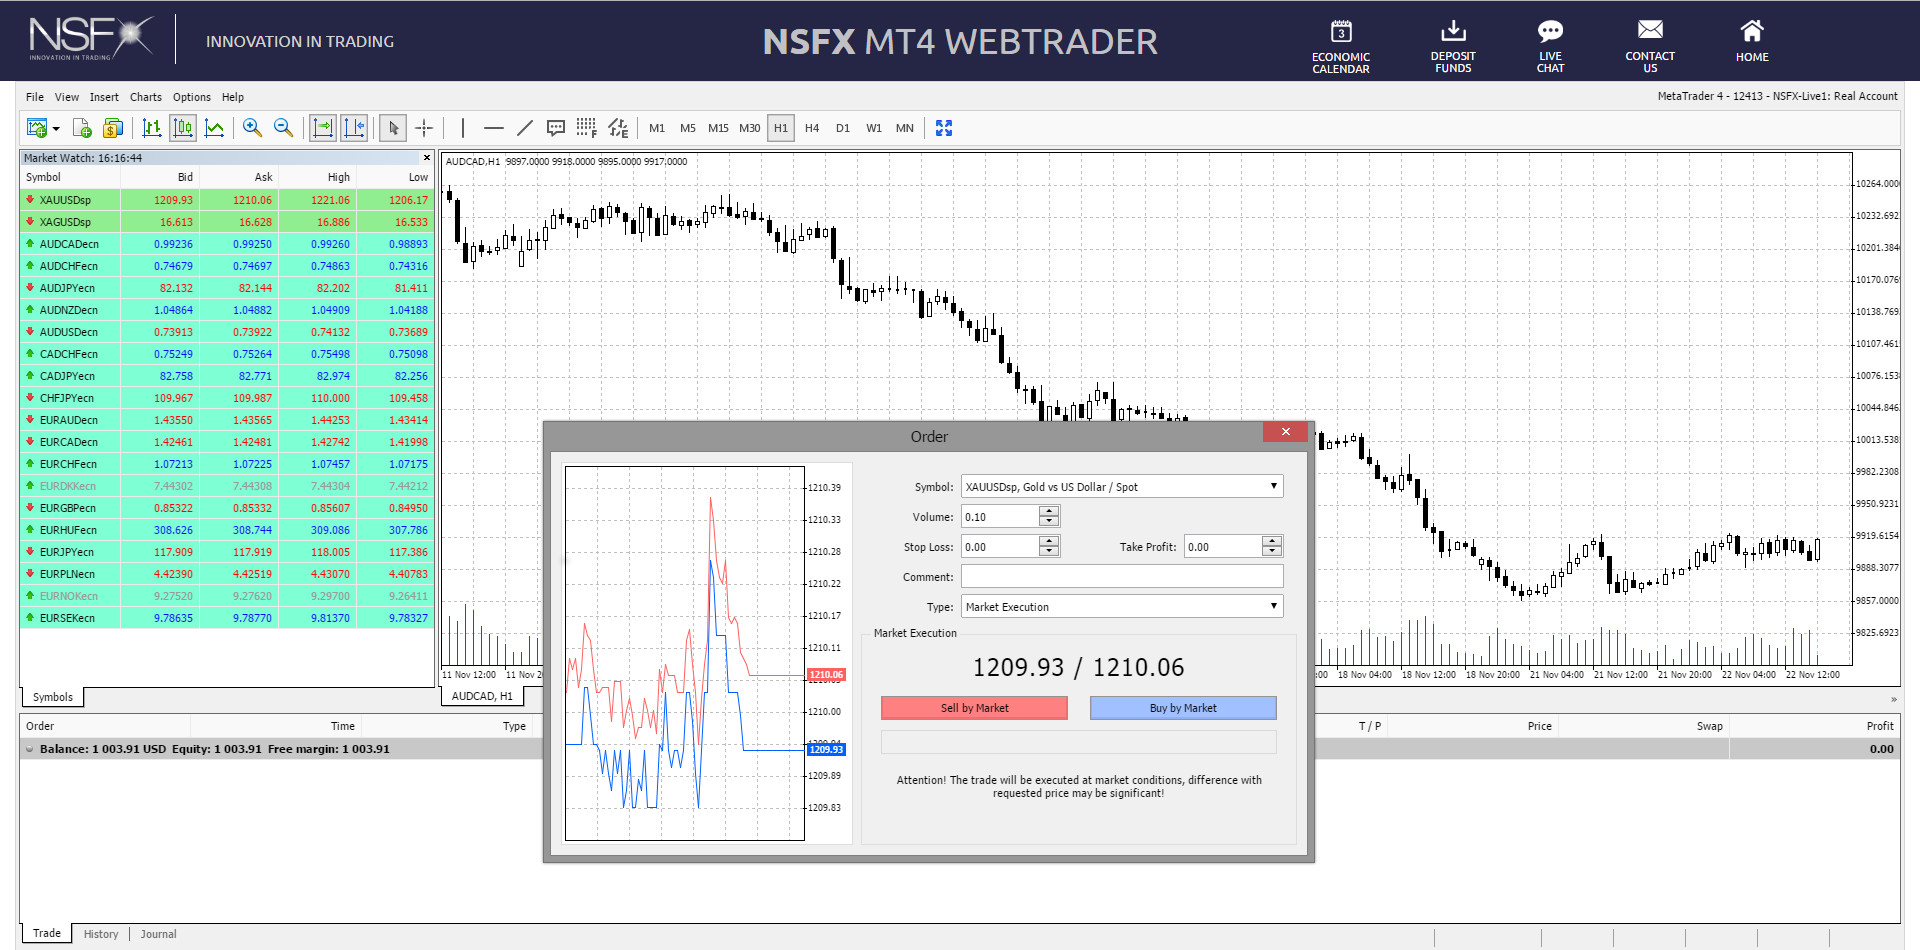The image size is (1920, 950).
Task: Select XAGUSDsp row in Market Watch
Action: (x=227, y=222)
